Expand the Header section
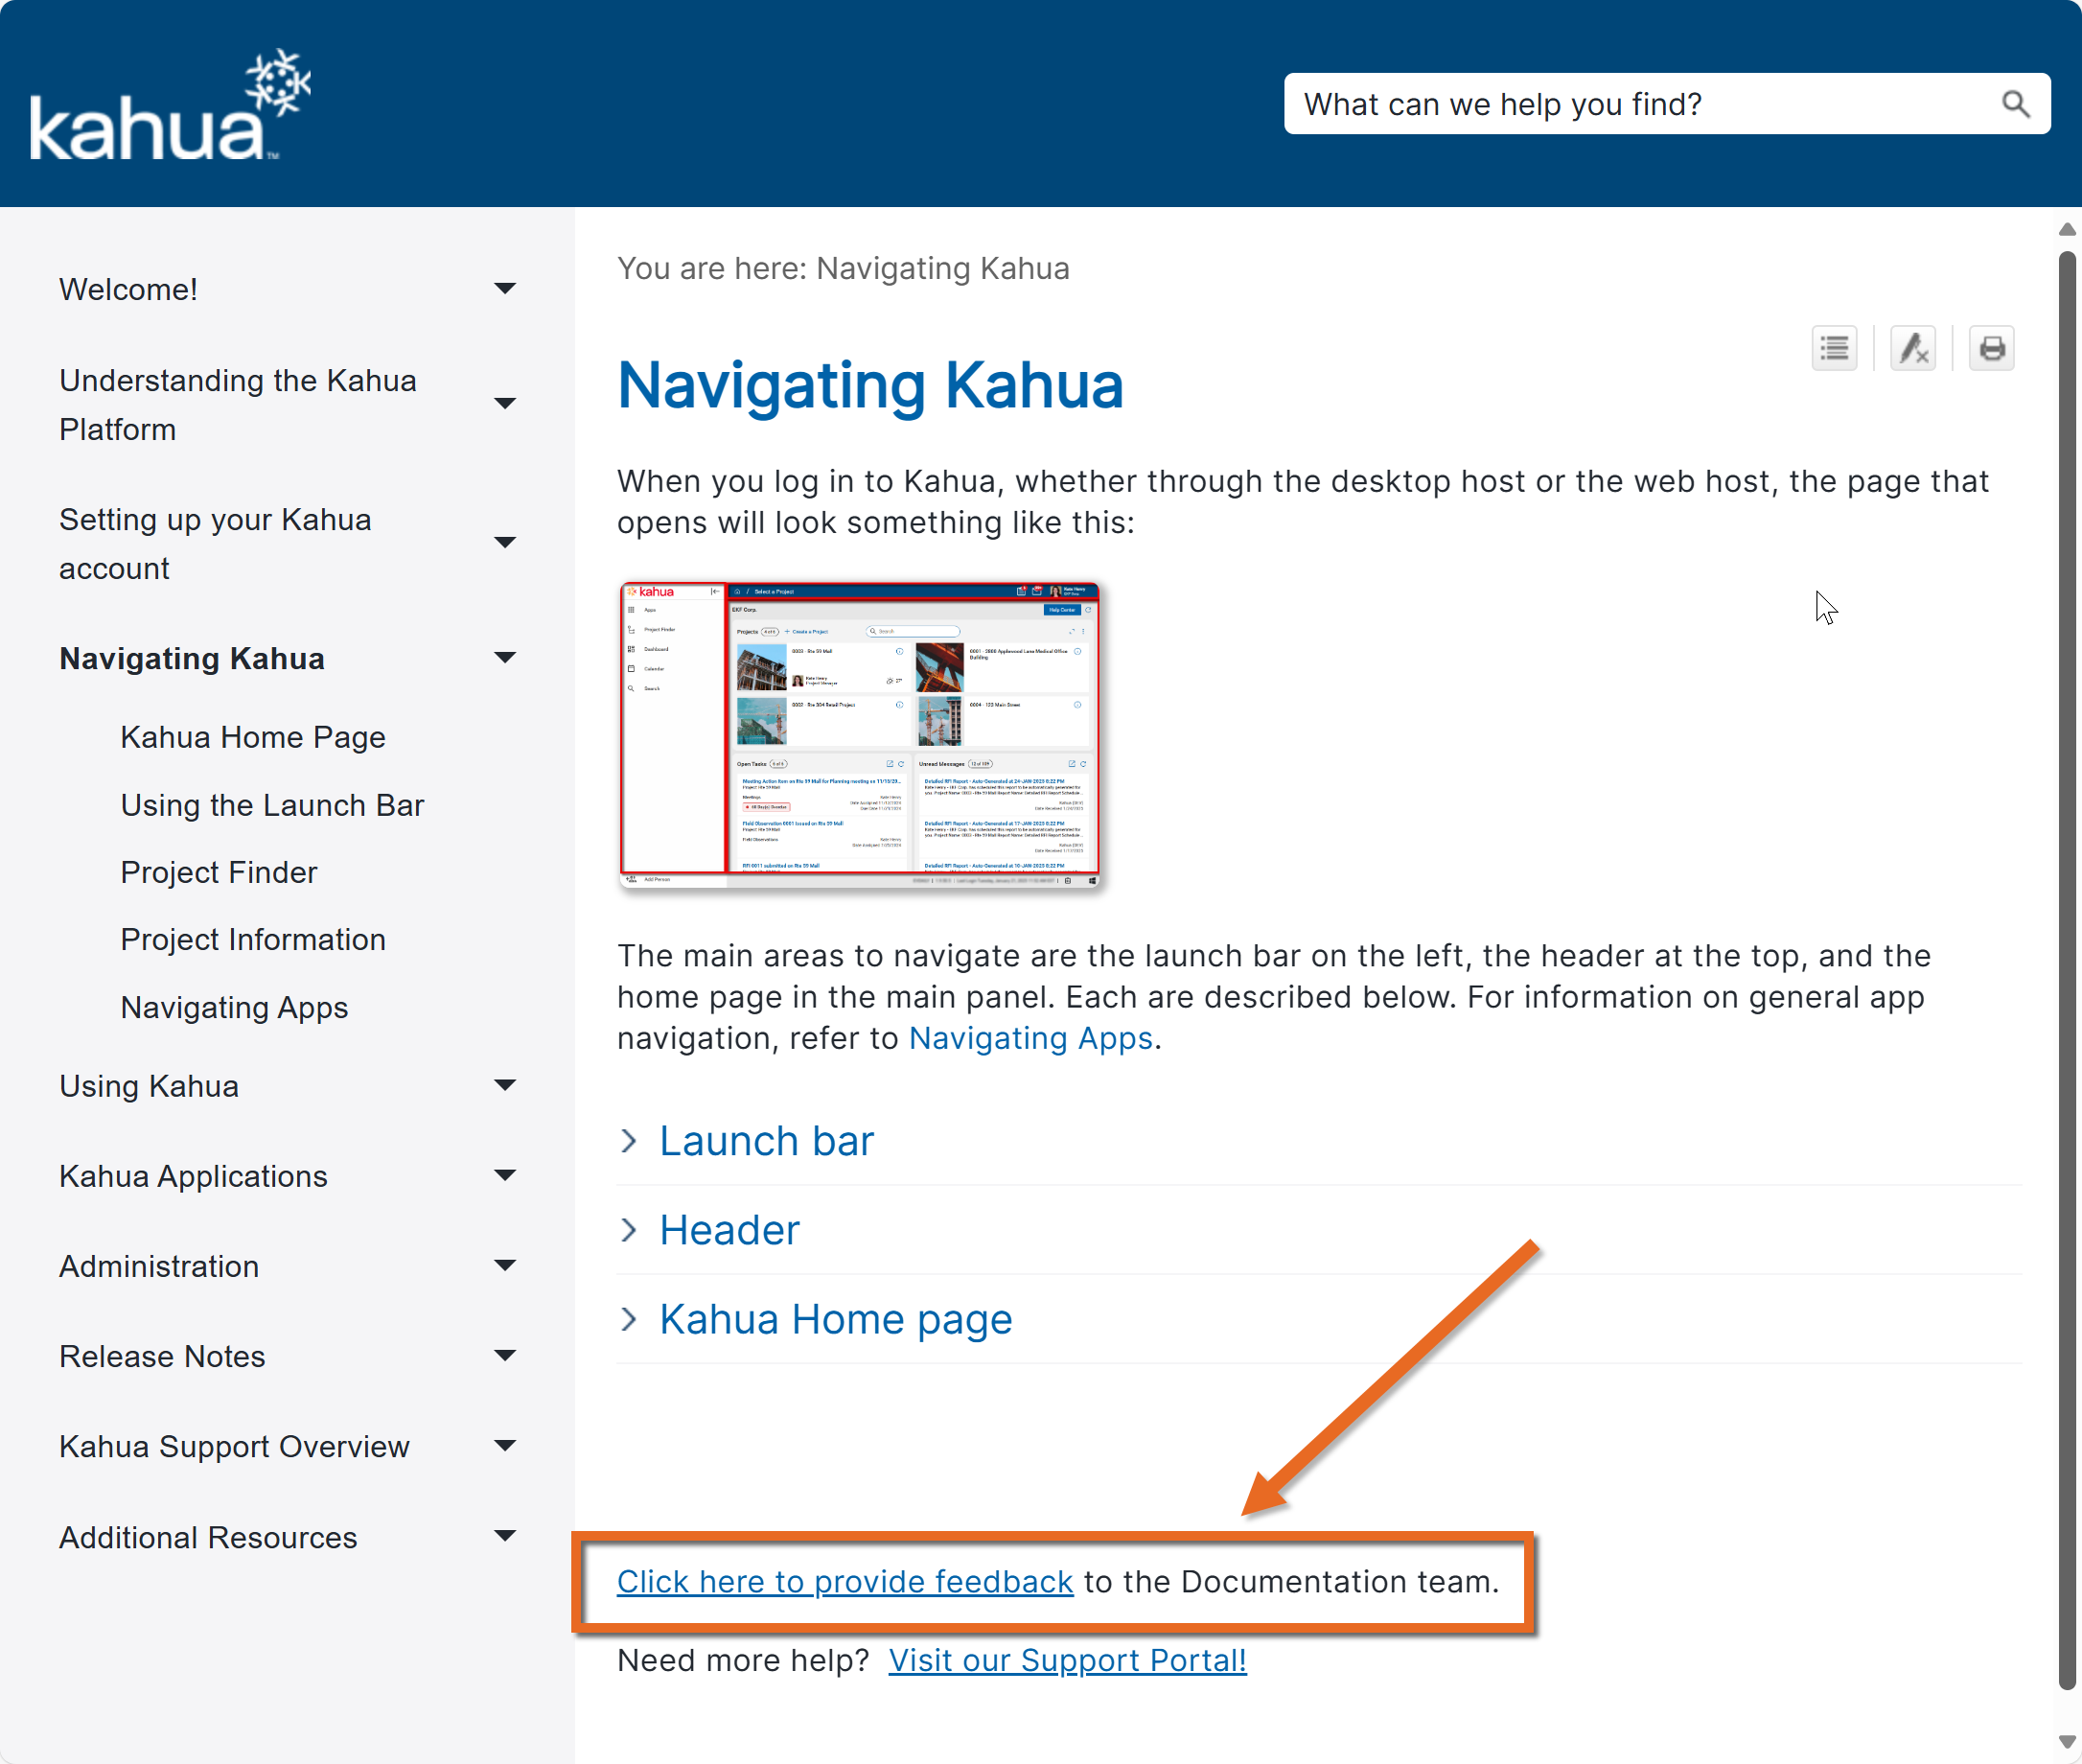Screen dimensions: 2082x1764 point(729,1230)
